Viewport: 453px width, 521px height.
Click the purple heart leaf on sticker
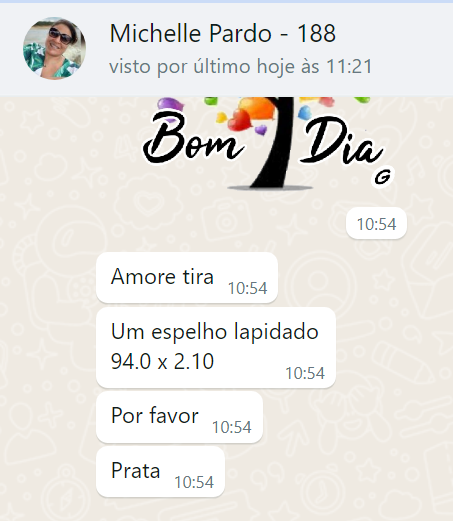pyautogui.click(x=170, y=104)
